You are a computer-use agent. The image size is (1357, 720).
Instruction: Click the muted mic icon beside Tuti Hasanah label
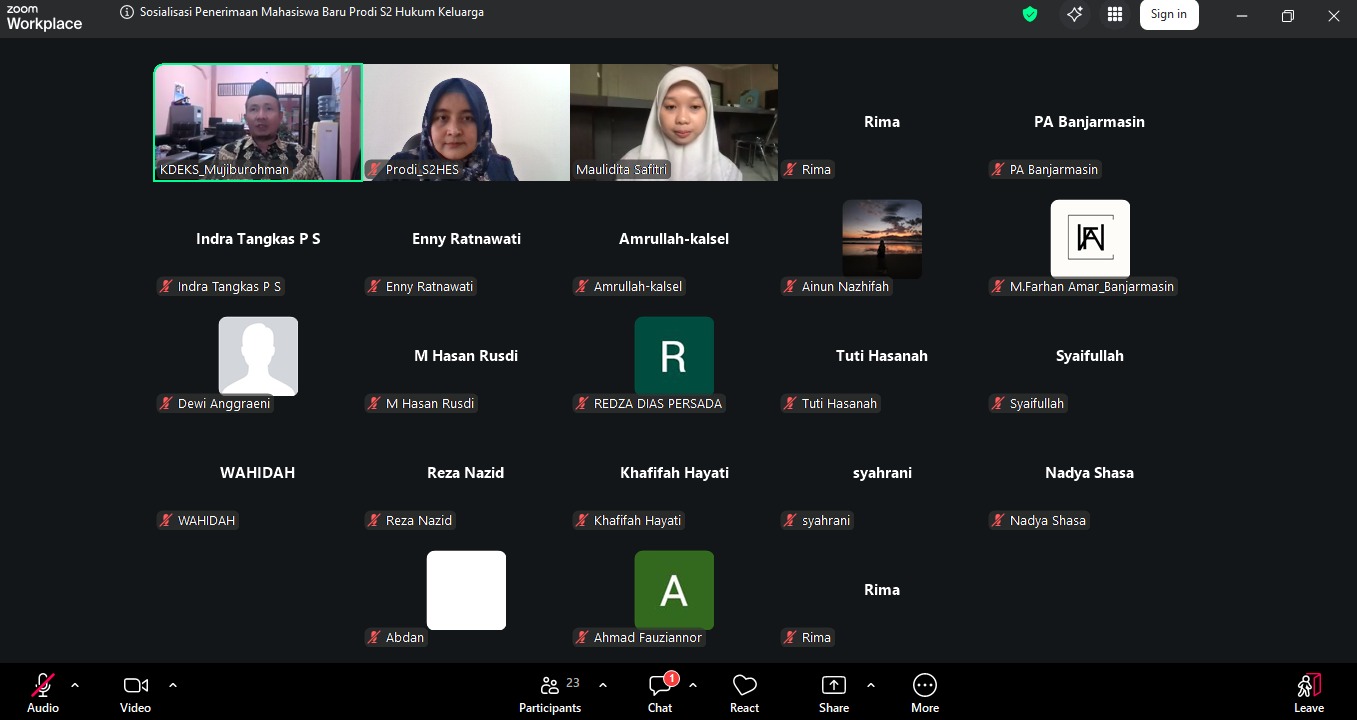(x=790, y=404)
